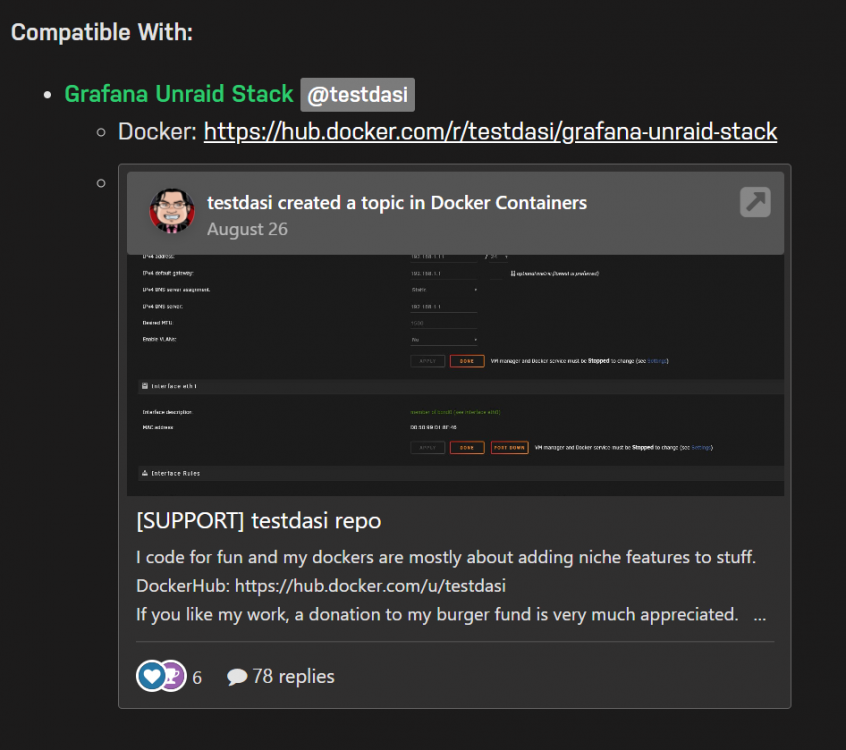Open the Grafana Unraid Stack link
The width and height of the screenshot is (846, 750).
tap(179, 94)
